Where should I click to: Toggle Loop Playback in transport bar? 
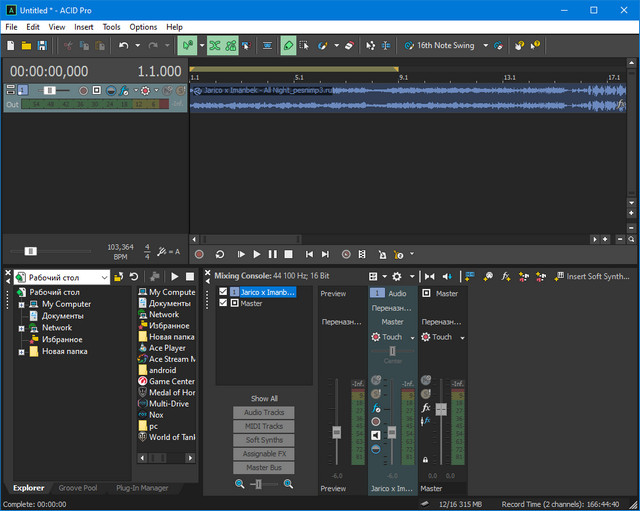tap(219, 255)
